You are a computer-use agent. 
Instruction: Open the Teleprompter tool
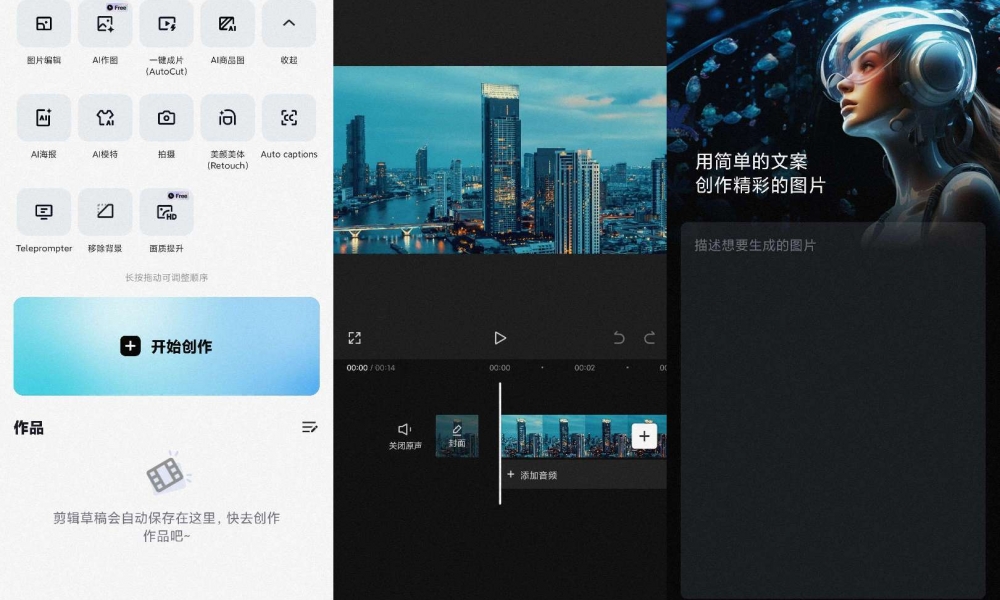(44, 212)
